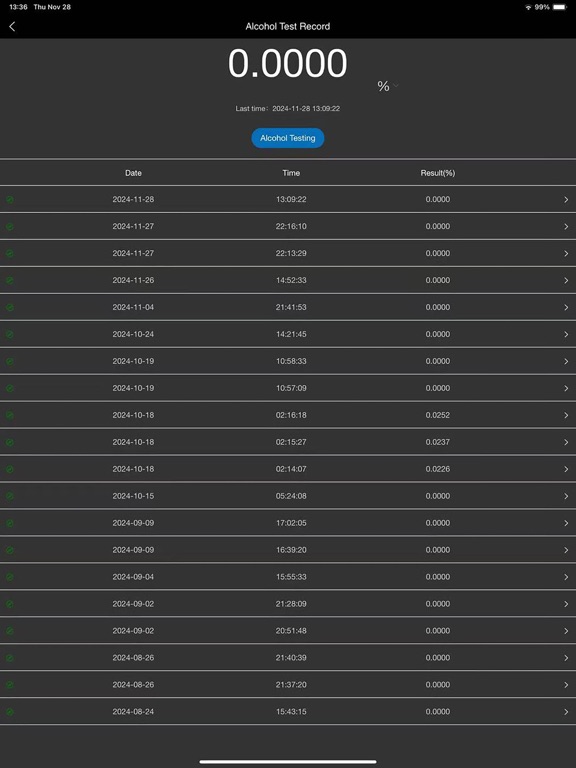Open details chevron for 21:40:39 record
Image resolution: width=576 pixels, height=768 pixels.
click(x=566, y=657)
